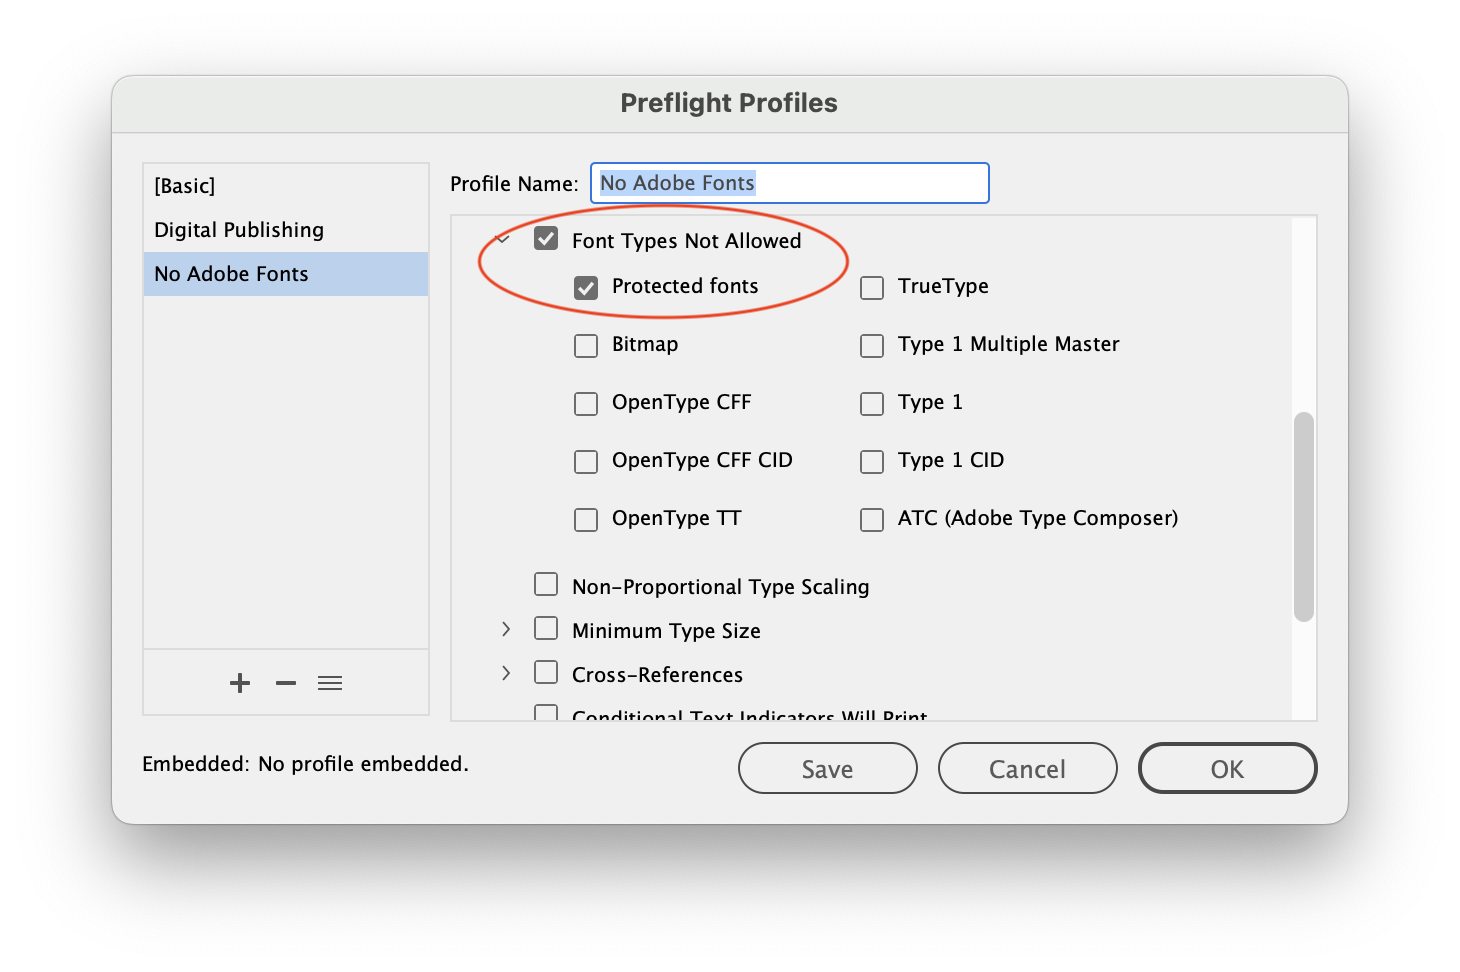The image size is (1460, 972).
Task: Delete selected profile with minus icon
Action: [286, 683]
